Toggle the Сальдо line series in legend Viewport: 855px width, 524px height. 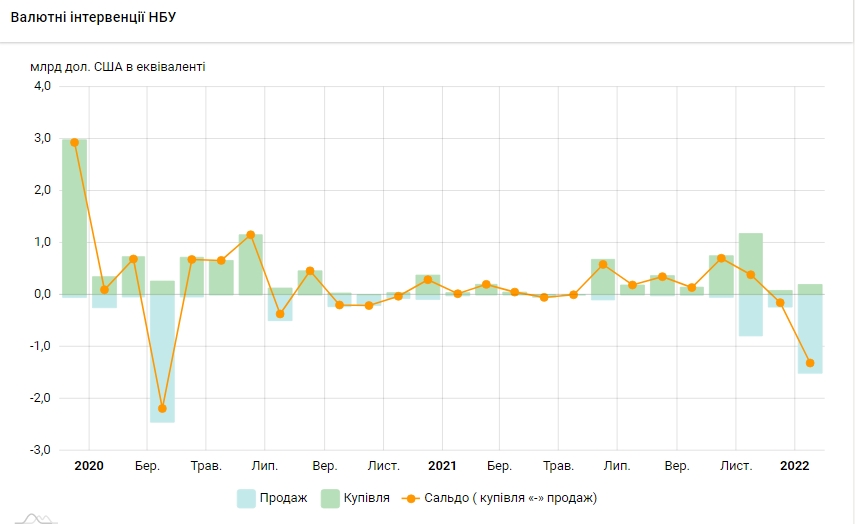[510, 498]
